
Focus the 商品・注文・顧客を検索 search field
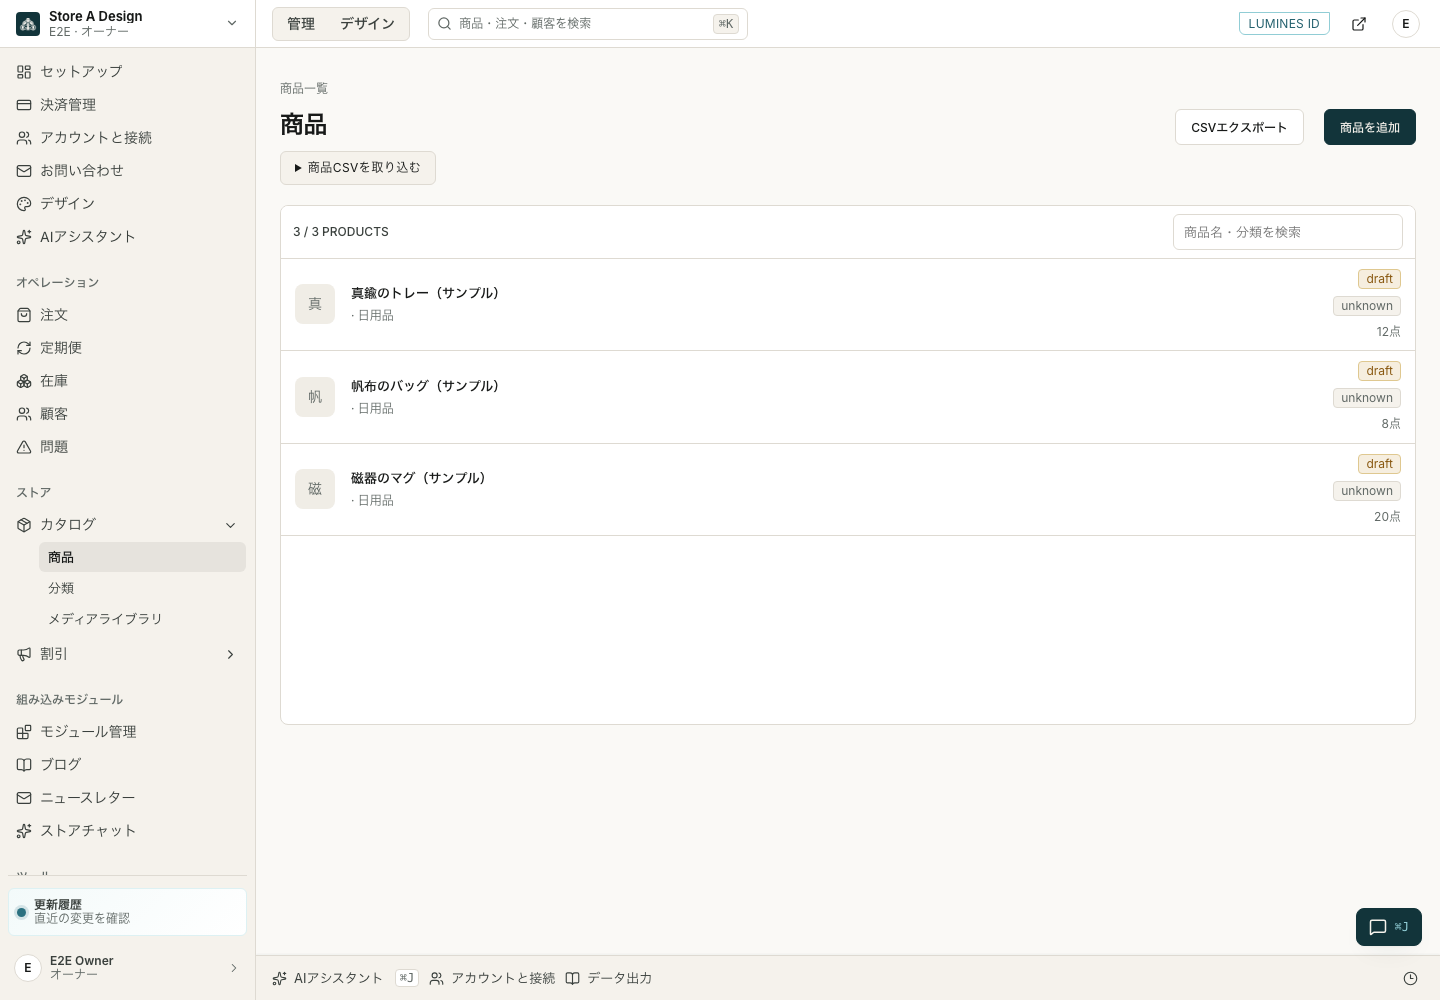(x=588, y=24)
